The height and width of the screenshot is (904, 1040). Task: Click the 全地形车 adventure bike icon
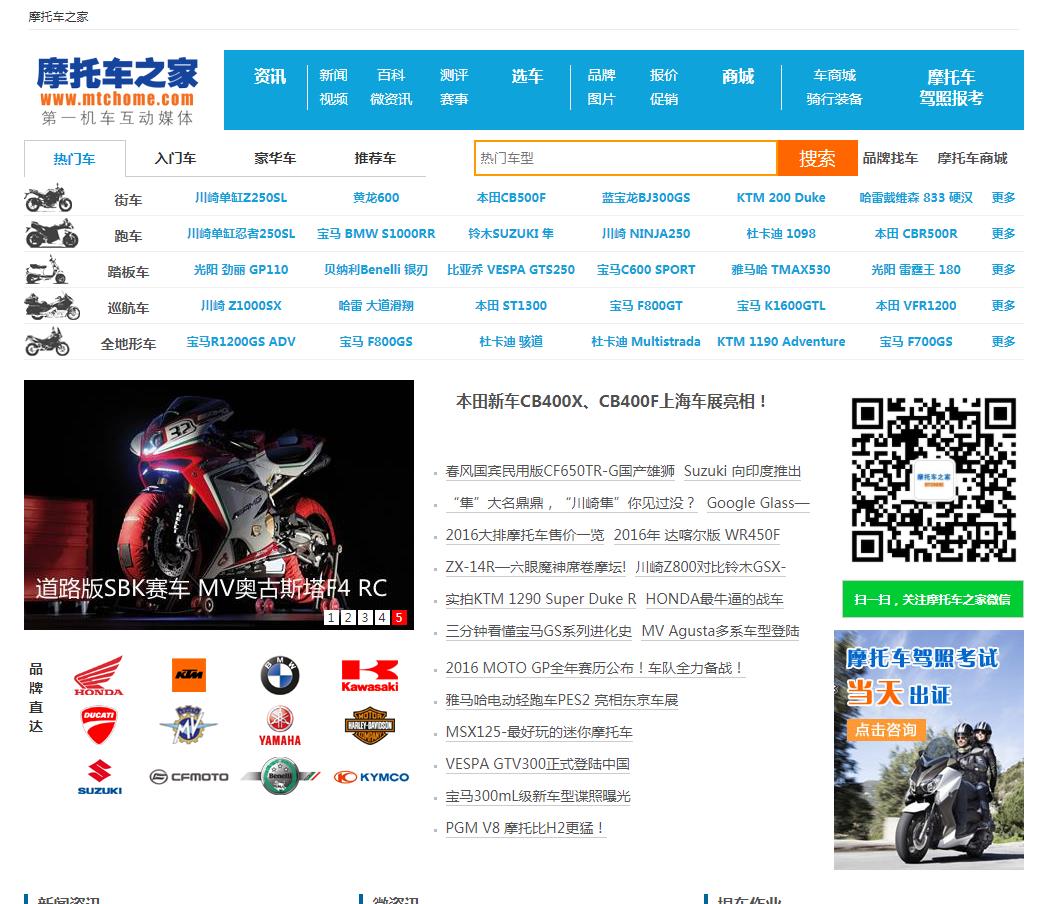(46, 342)
